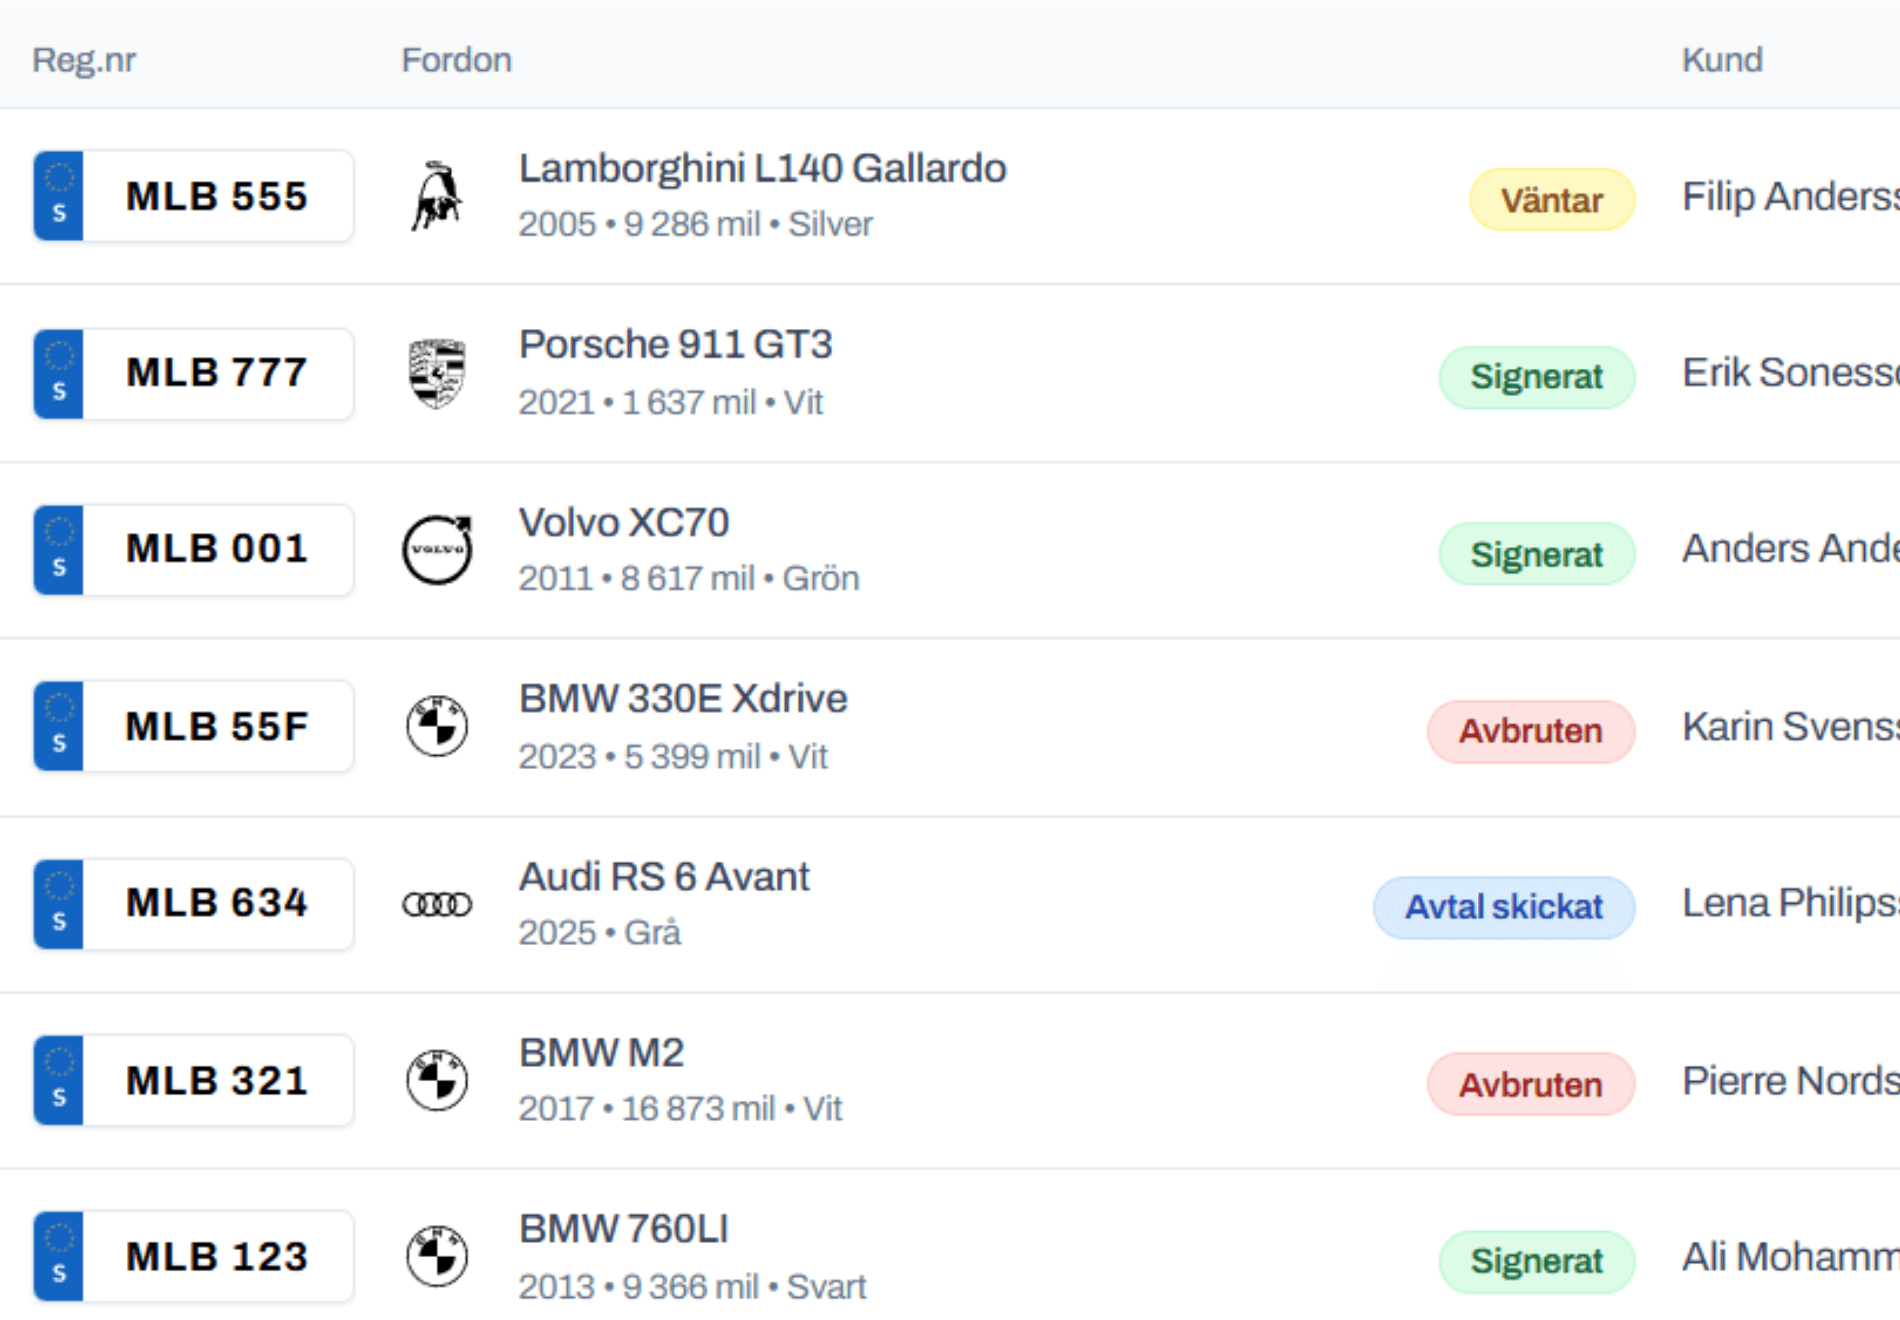Sort by the Fordon column header

coord(457,60)
